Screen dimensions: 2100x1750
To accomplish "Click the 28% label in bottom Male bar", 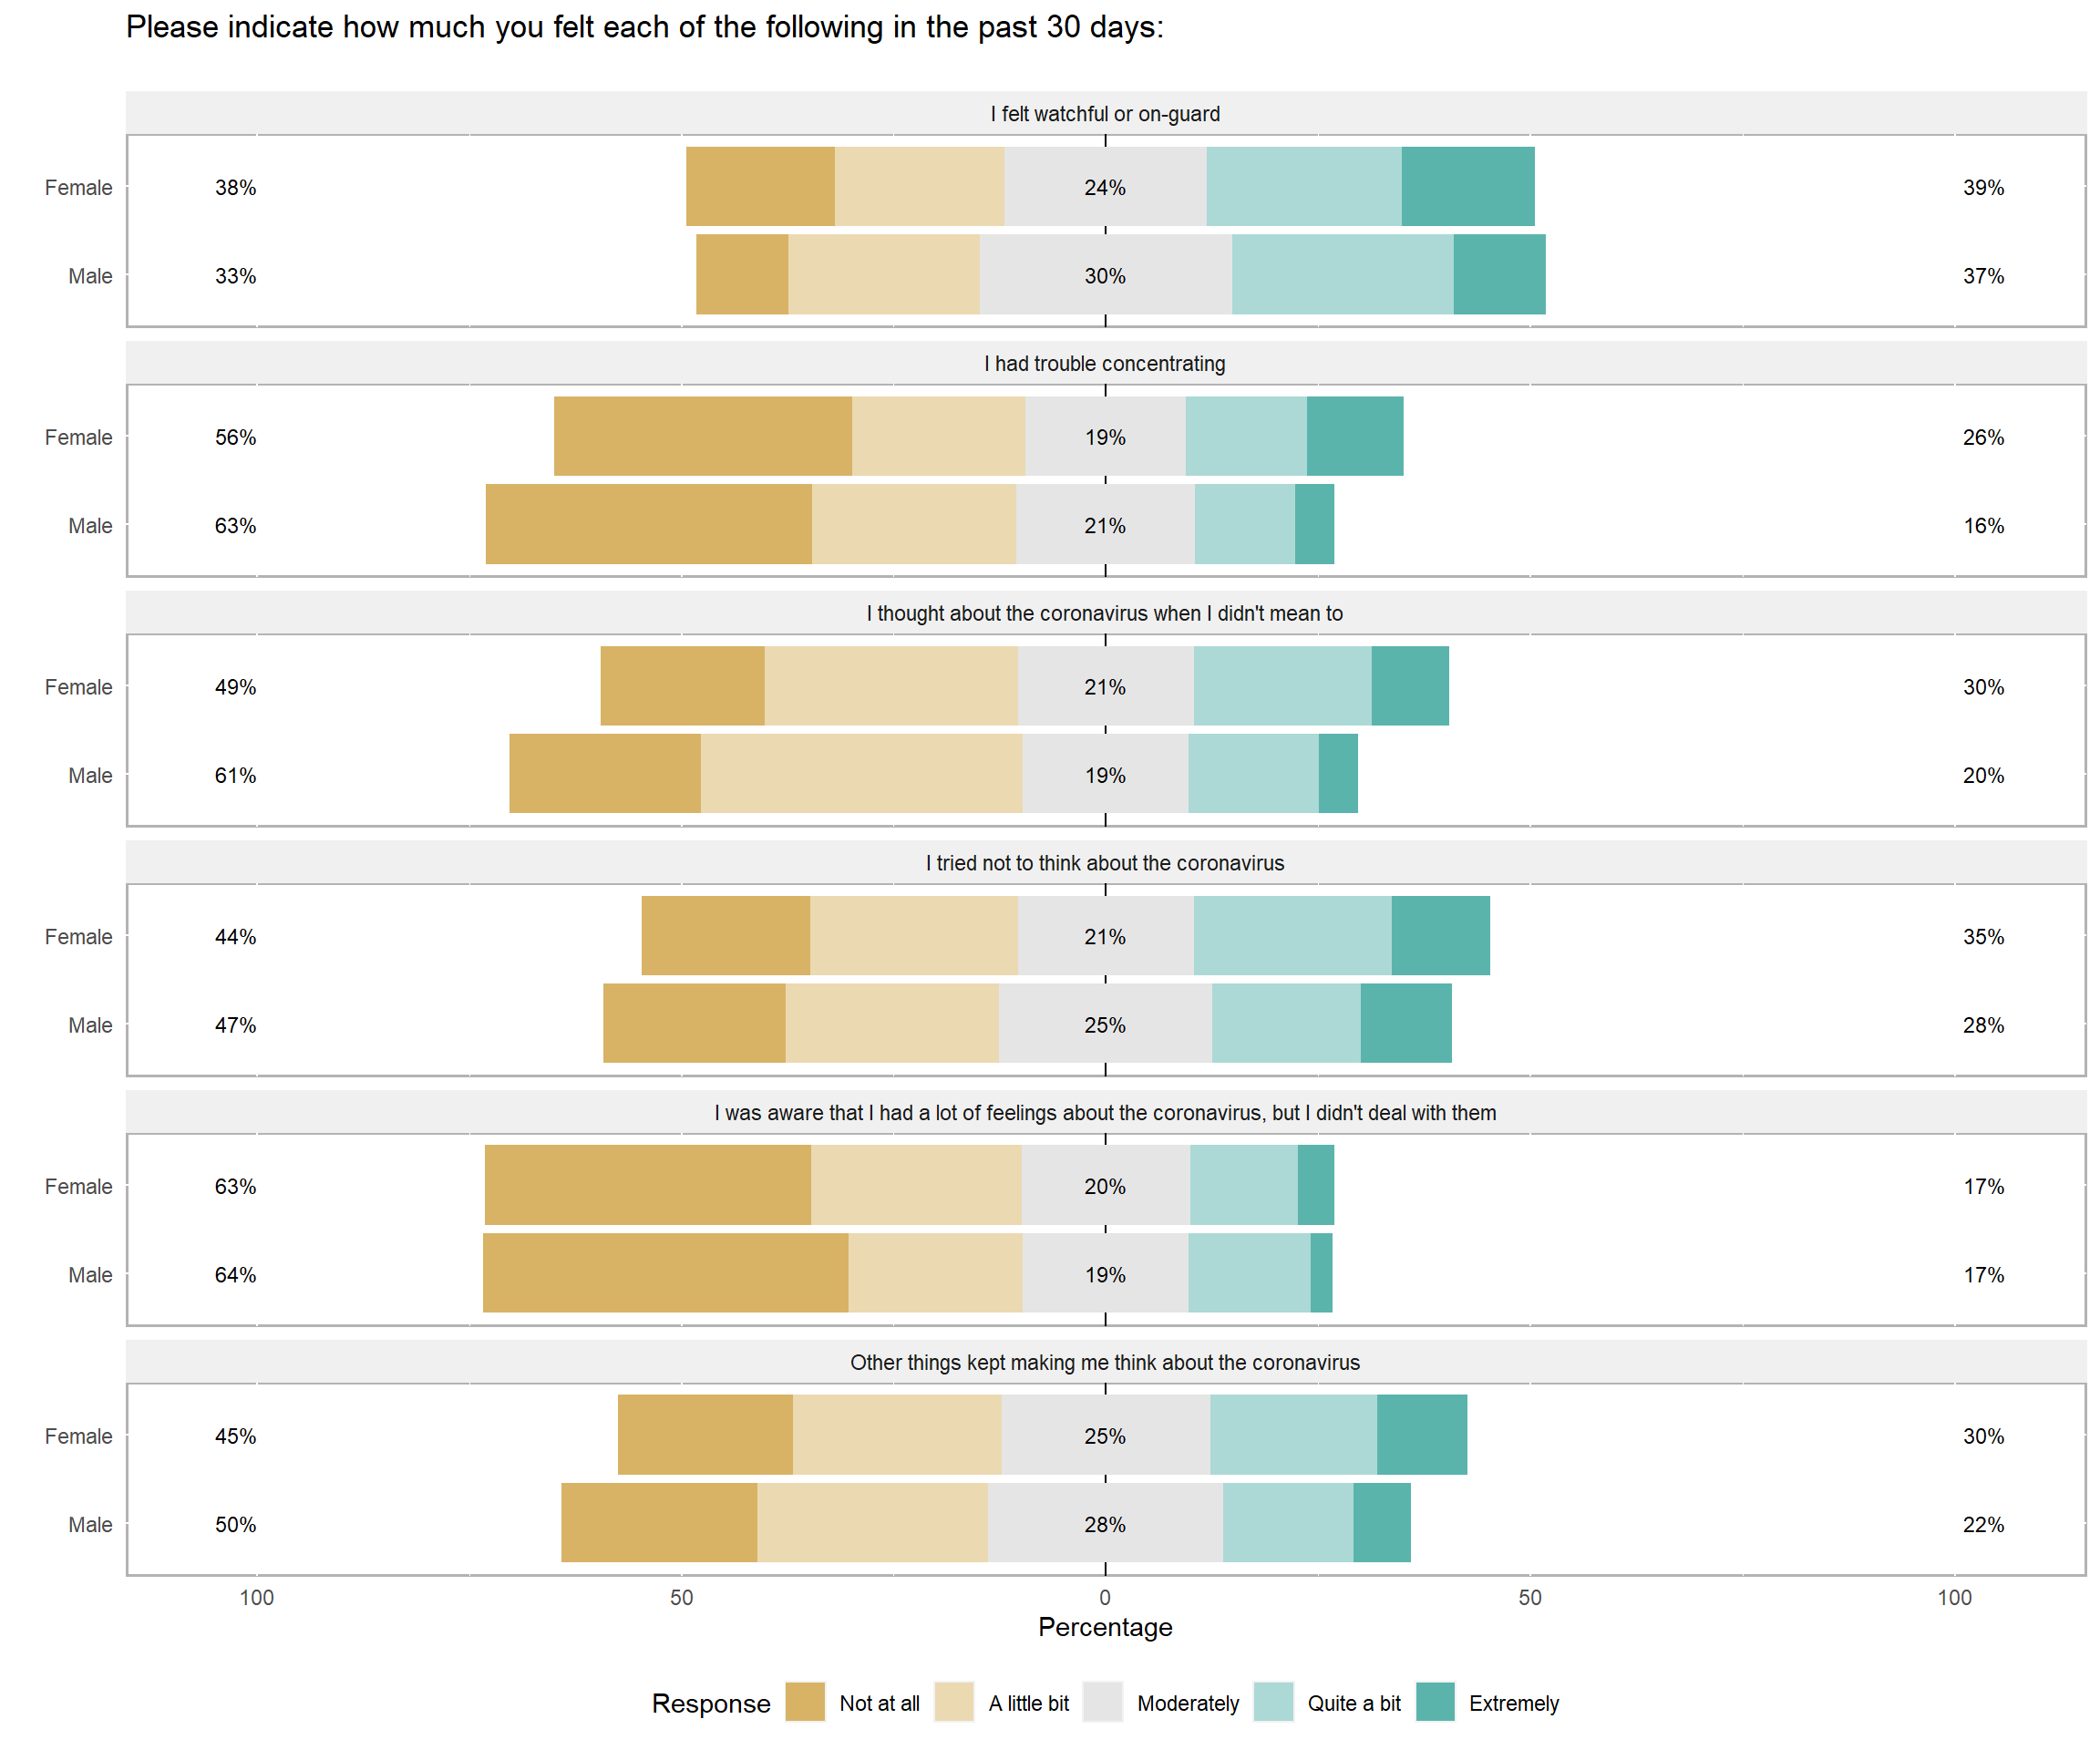I will click(x=1105, y=1524).
